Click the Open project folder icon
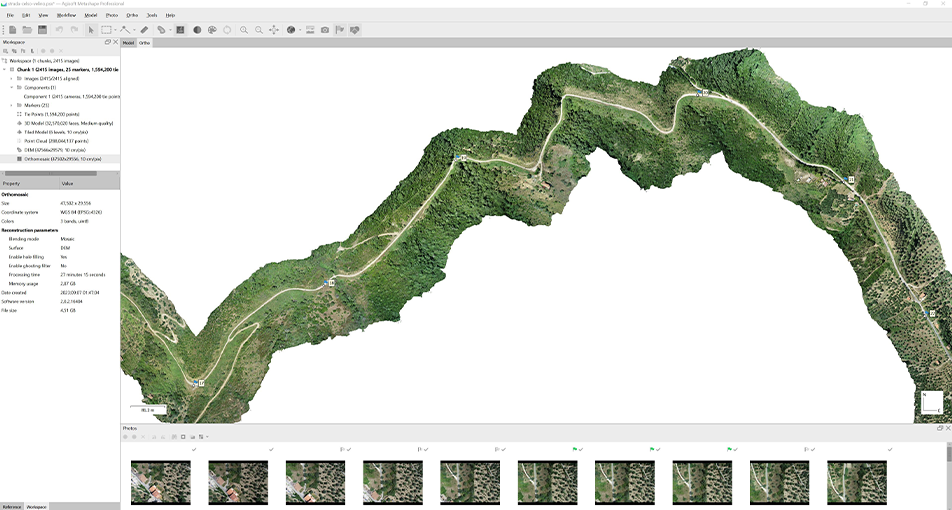The image size is (952, 510). click(x=27, y=30)
